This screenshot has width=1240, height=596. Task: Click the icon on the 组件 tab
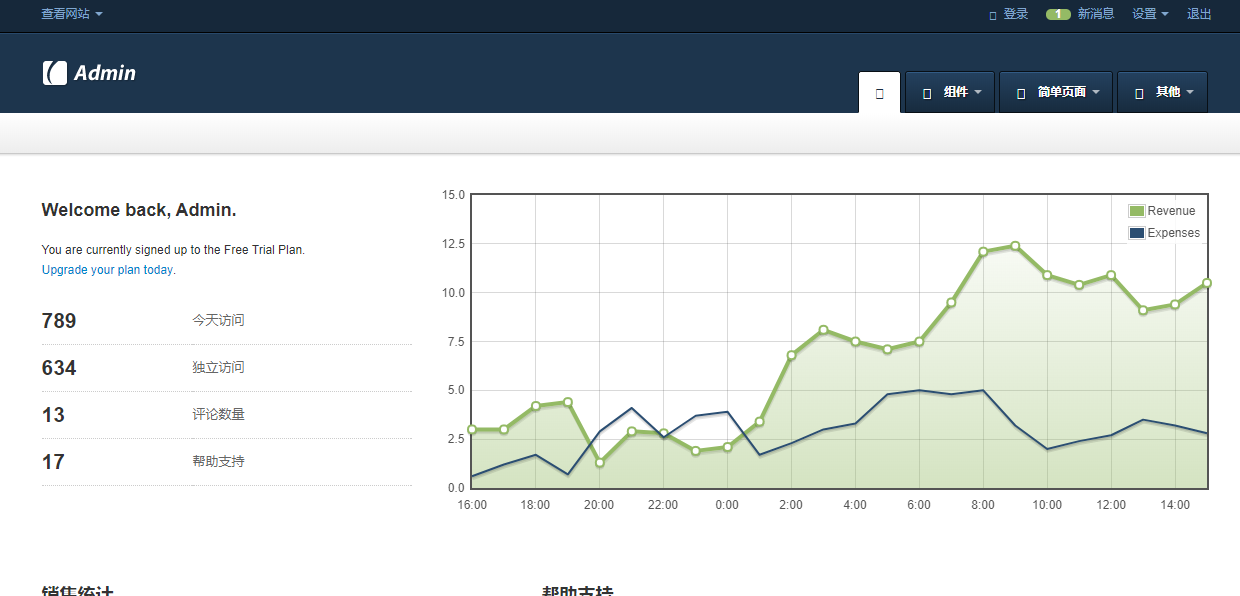[927, 93]
